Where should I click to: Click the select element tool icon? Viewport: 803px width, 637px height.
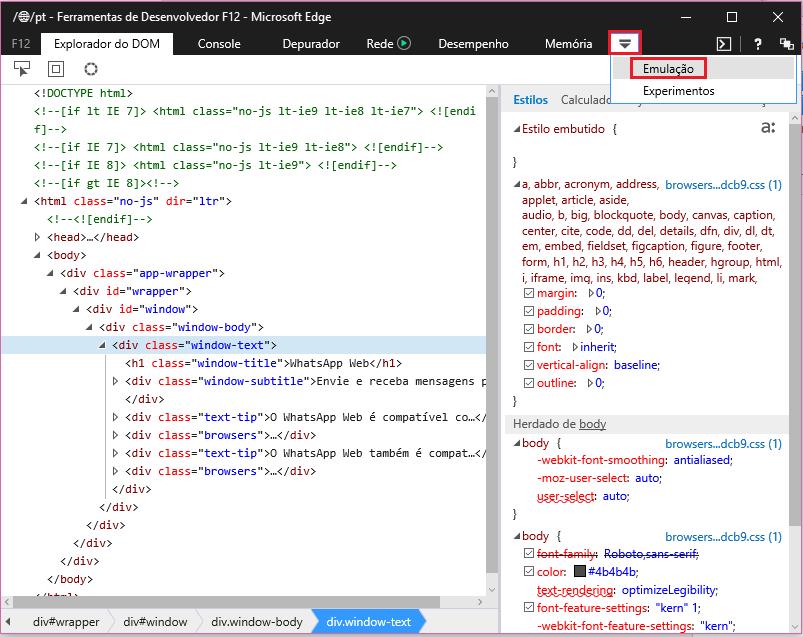coord(21,69)
